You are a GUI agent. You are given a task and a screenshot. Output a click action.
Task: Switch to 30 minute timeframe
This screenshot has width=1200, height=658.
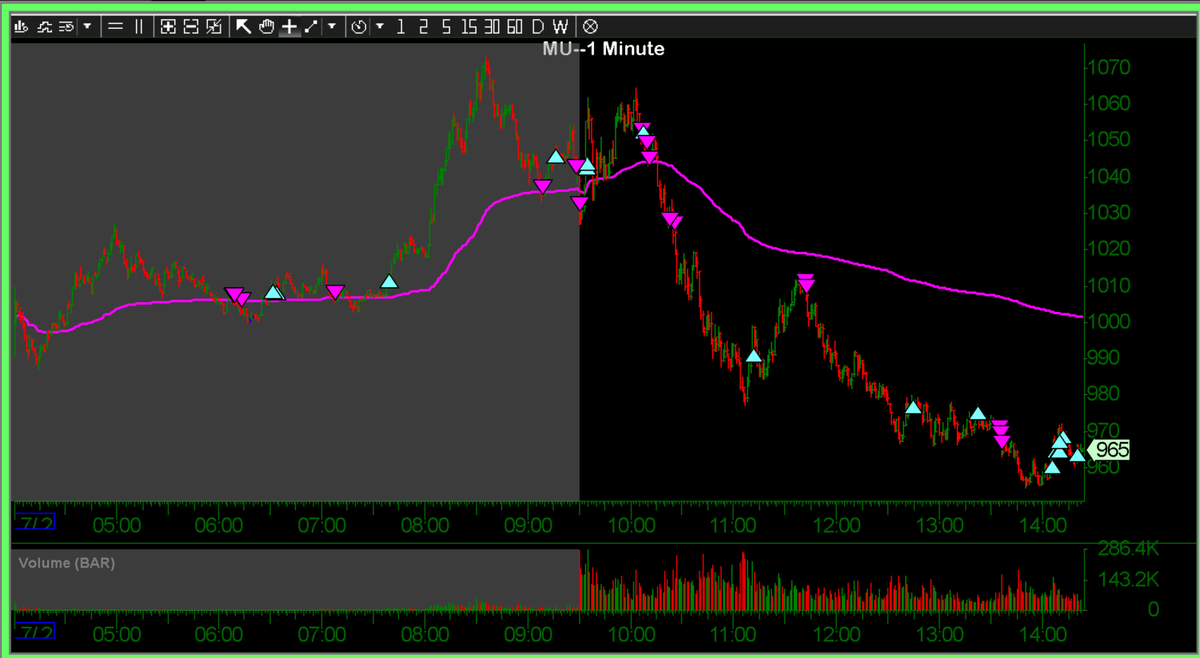tap(493, 27)
